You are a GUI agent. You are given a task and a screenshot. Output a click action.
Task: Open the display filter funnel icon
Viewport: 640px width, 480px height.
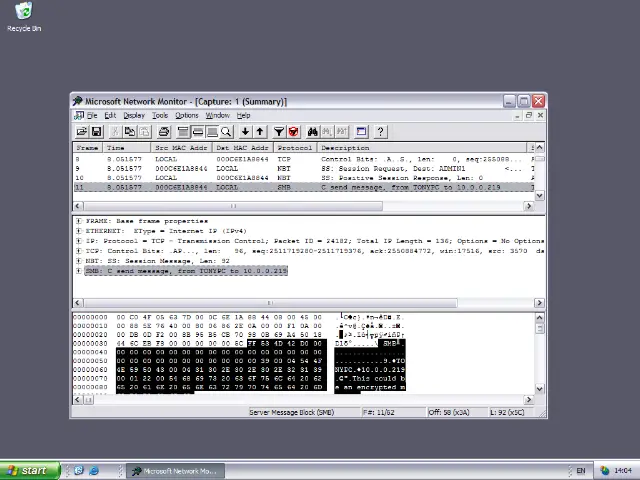pyautogui.click(x=279, y=131)
